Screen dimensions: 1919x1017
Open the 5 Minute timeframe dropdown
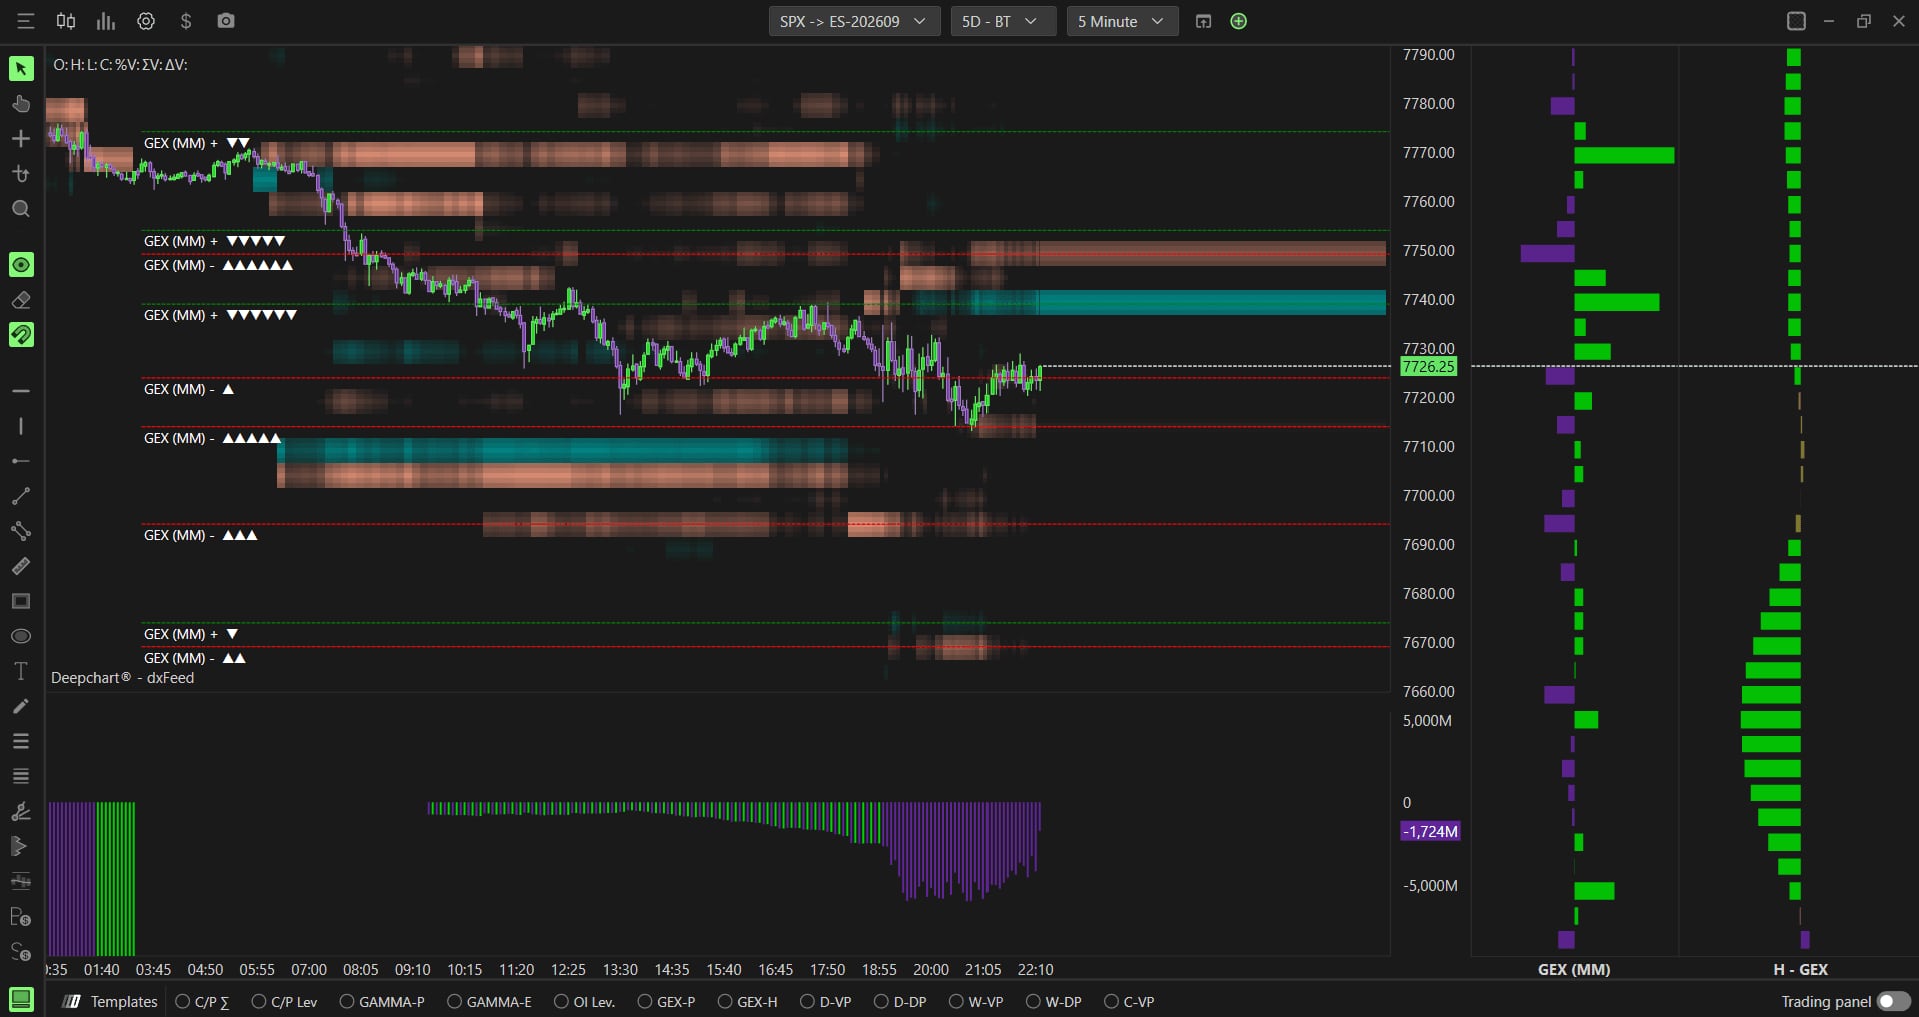pos(1122,21)
